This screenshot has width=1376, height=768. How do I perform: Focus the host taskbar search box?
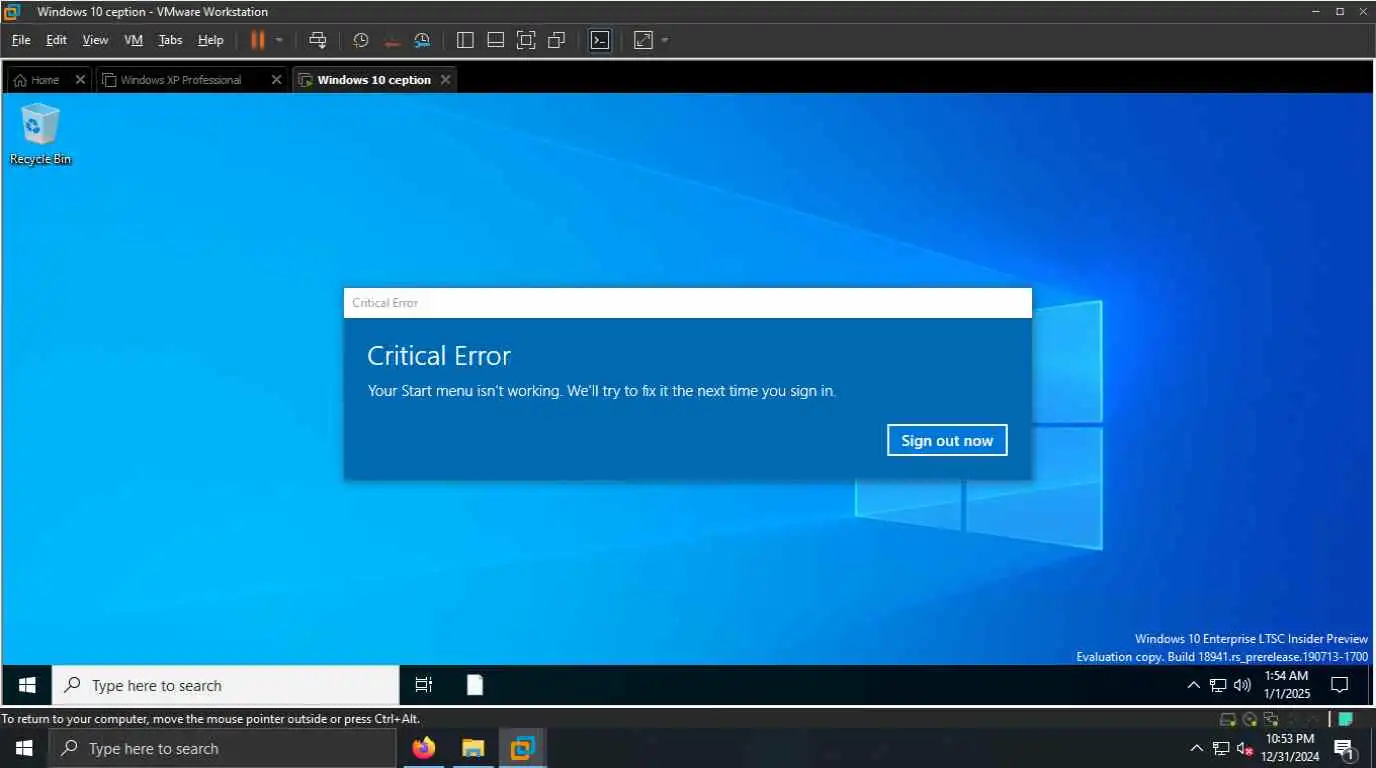(x=222, y=748)
